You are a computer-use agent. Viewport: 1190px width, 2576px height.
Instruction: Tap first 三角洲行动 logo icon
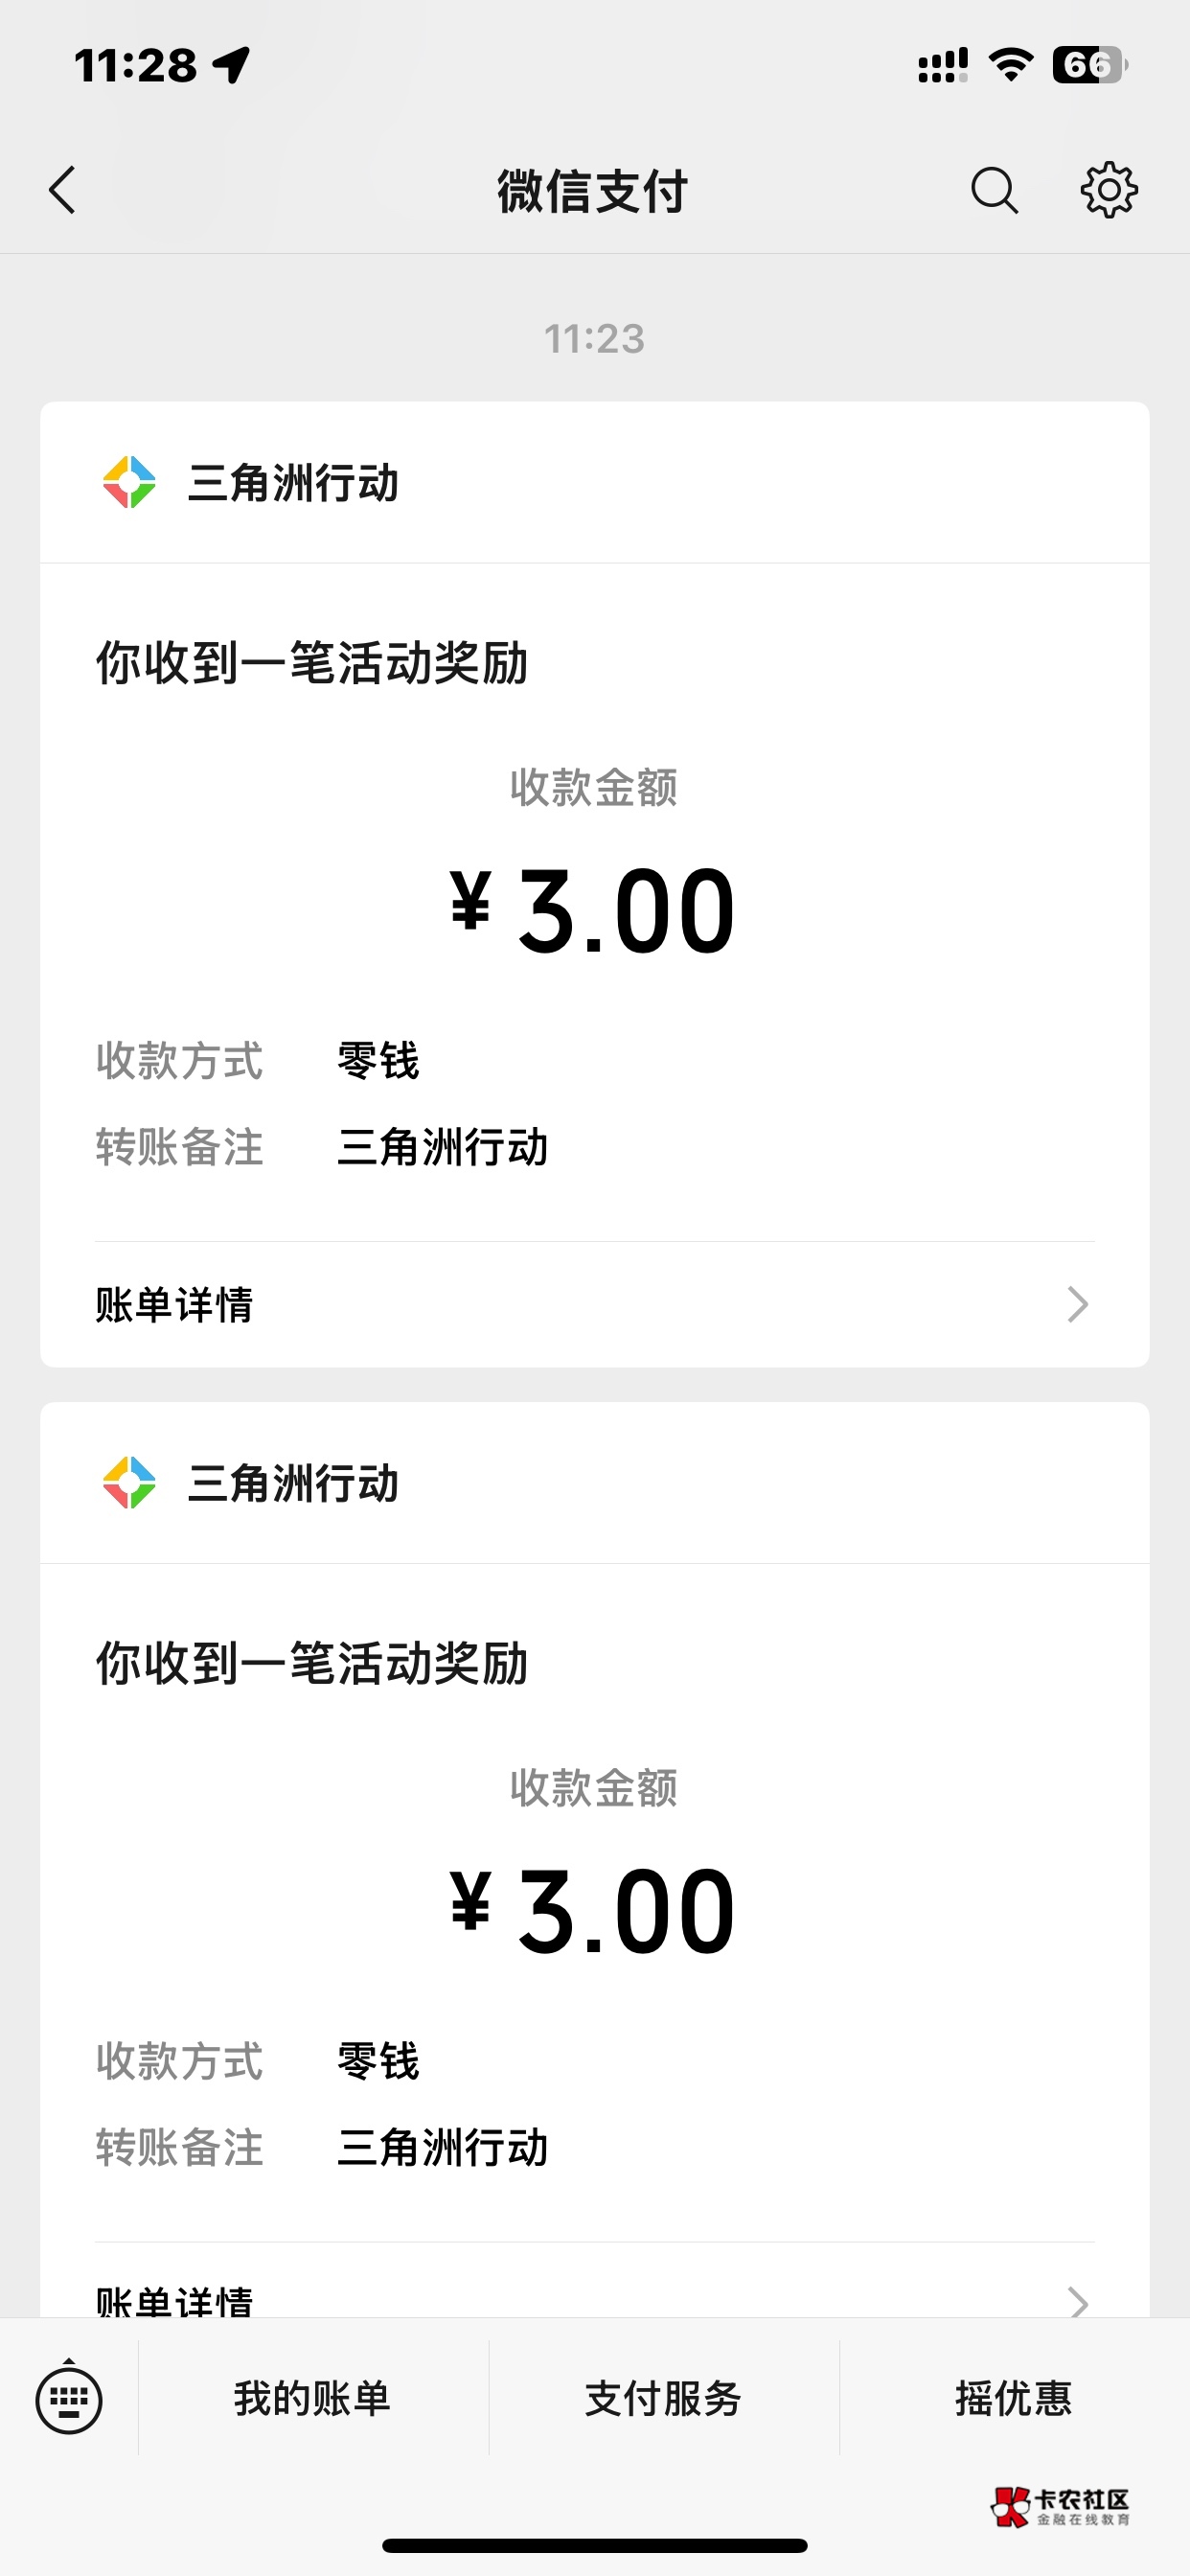click(129, 482)
